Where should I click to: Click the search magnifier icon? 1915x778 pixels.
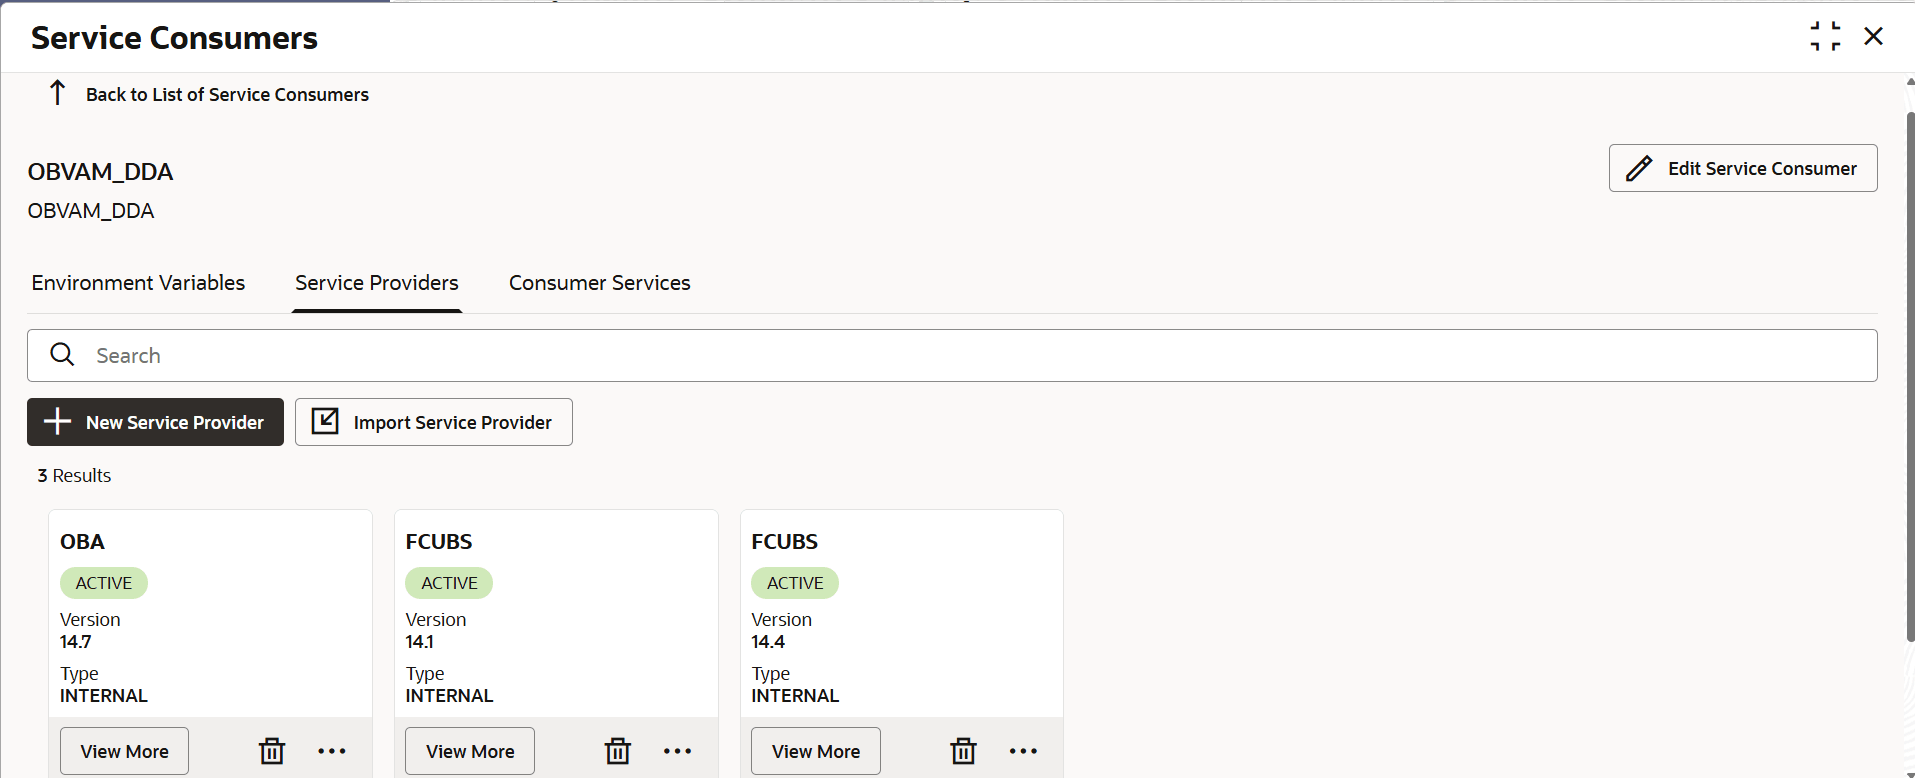(62, 355)
